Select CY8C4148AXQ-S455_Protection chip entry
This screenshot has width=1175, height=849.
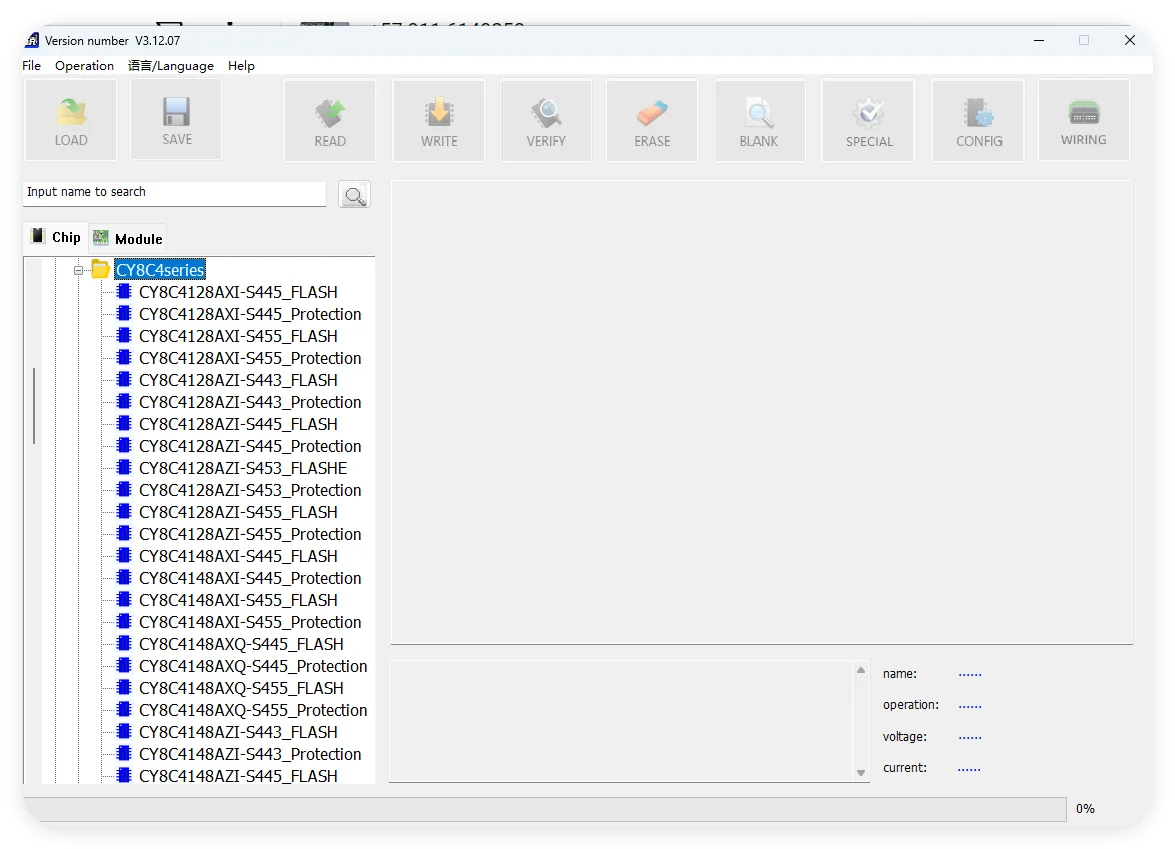[253, 710]
